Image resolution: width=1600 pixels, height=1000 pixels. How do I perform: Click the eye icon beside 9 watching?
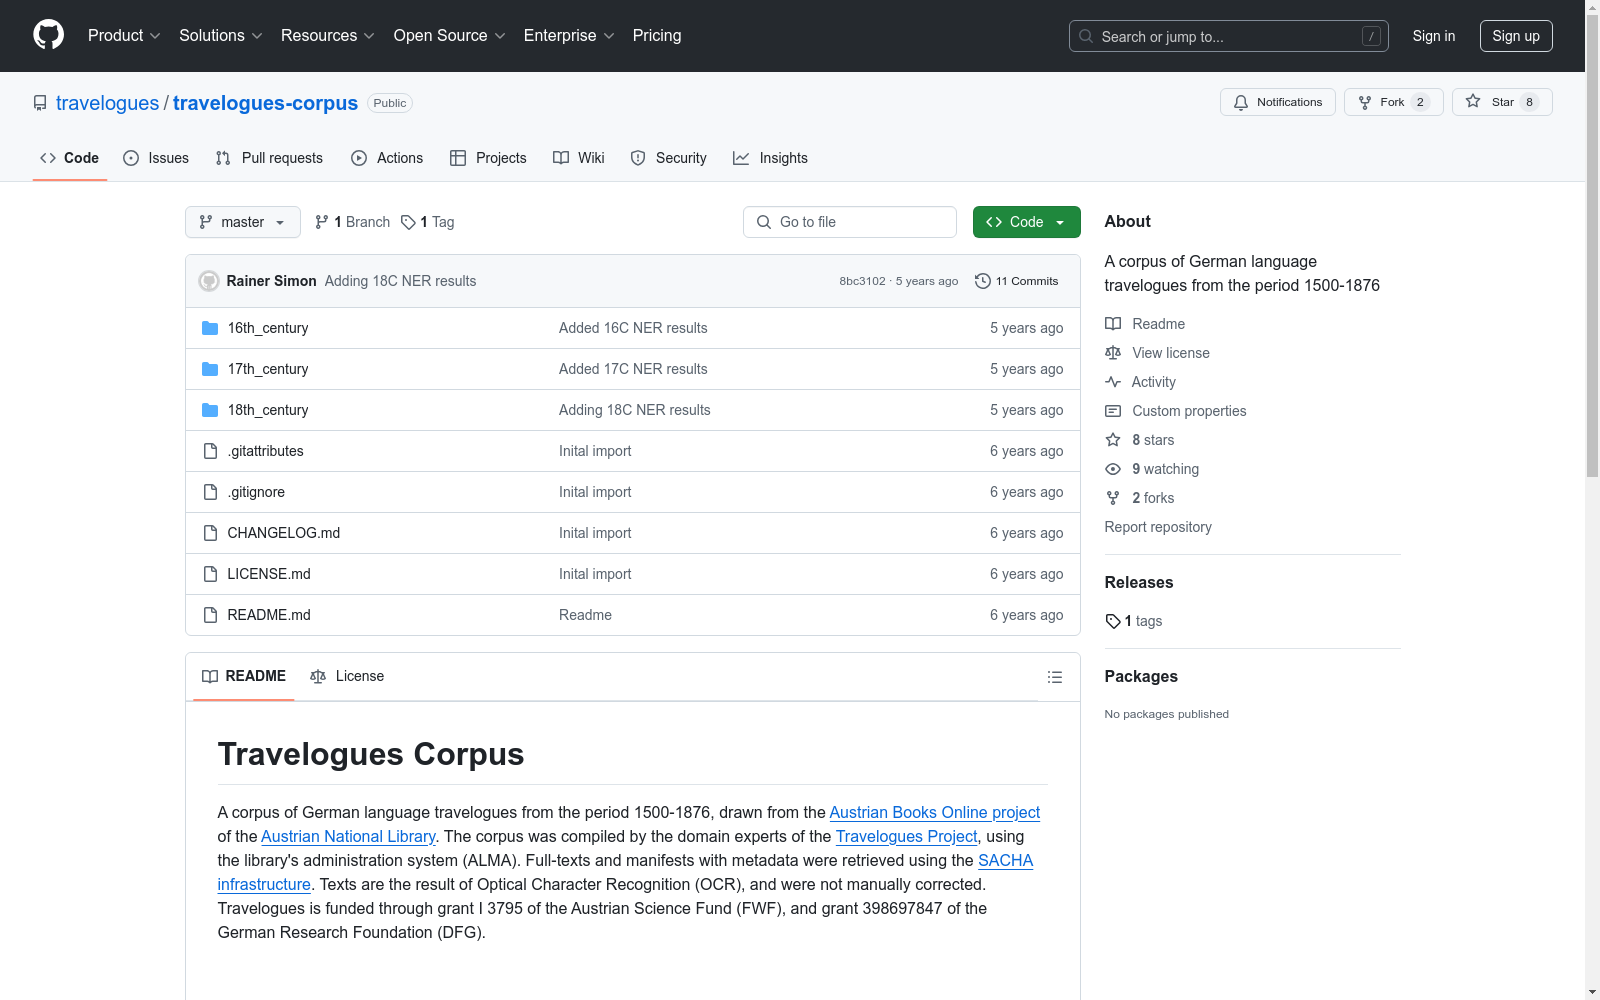pyautogui.click(x=1113, y=469)
